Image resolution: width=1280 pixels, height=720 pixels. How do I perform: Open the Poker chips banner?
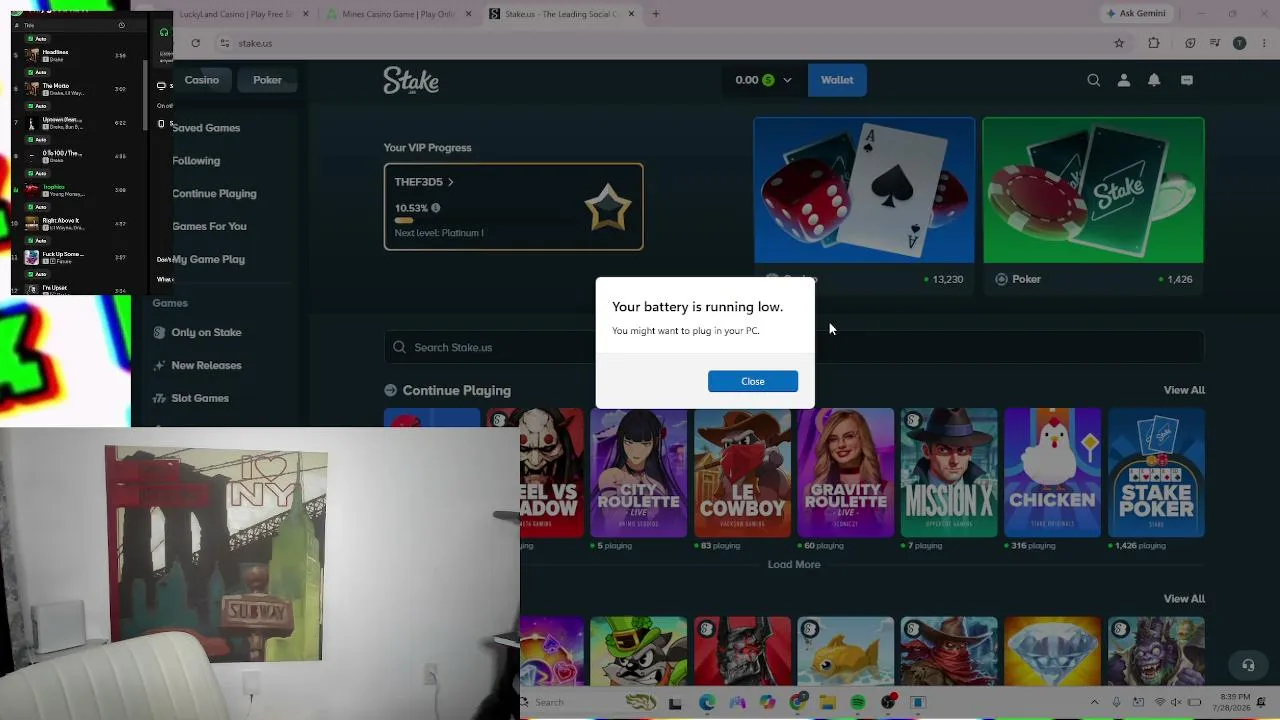[x=1093, y=190]
